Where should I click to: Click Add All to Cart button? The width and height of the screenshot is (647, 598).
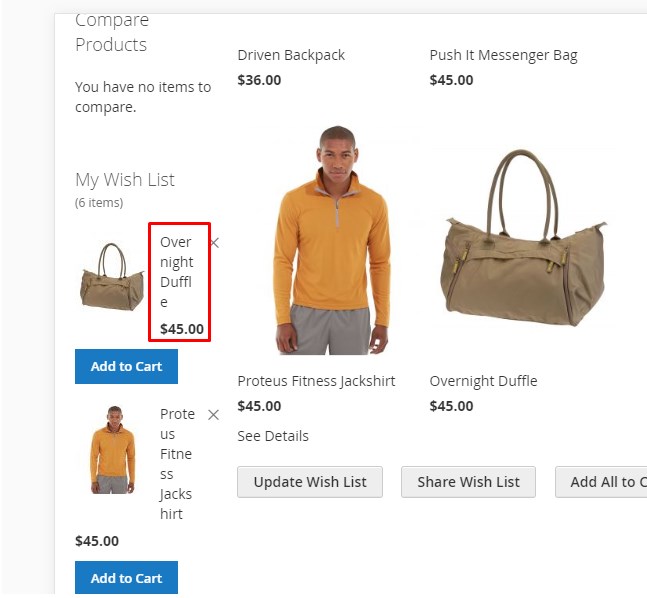pyautogui.click(x=601, y=482)
